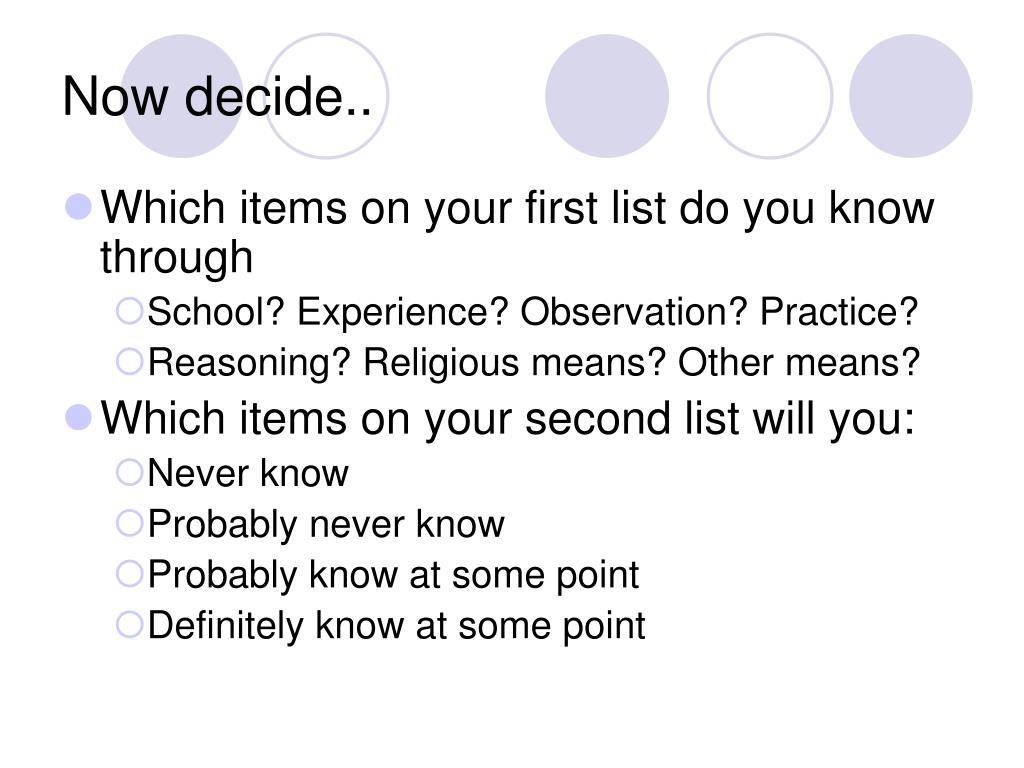
Task: Click the hollow bullet next to 'Never know'
Action: pyautogui.click(x=129, y=472)
